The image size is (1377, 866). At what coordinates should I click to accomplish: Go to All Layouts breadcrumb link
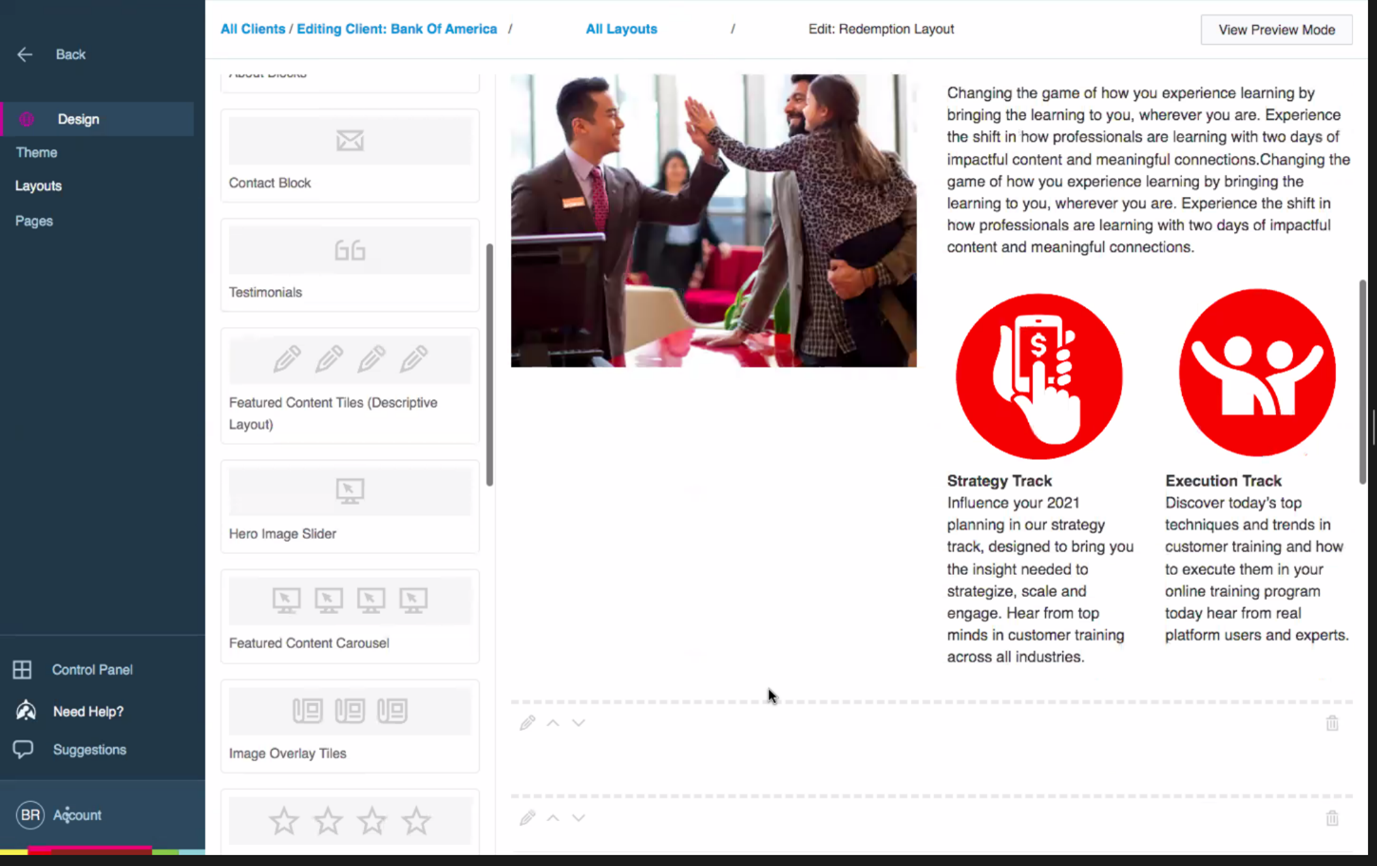pos(621,29)
